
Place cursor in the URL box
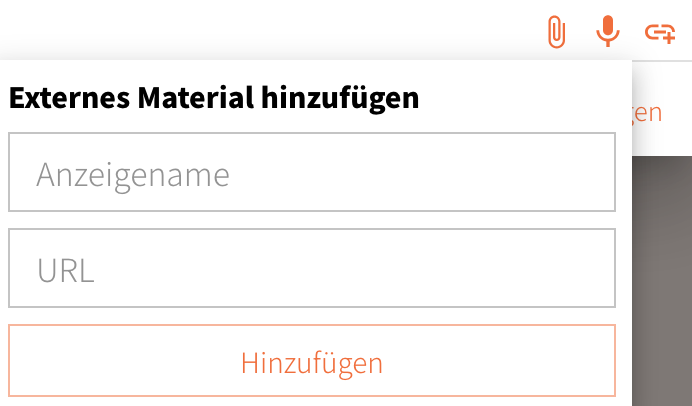click(x=311, y=270)
